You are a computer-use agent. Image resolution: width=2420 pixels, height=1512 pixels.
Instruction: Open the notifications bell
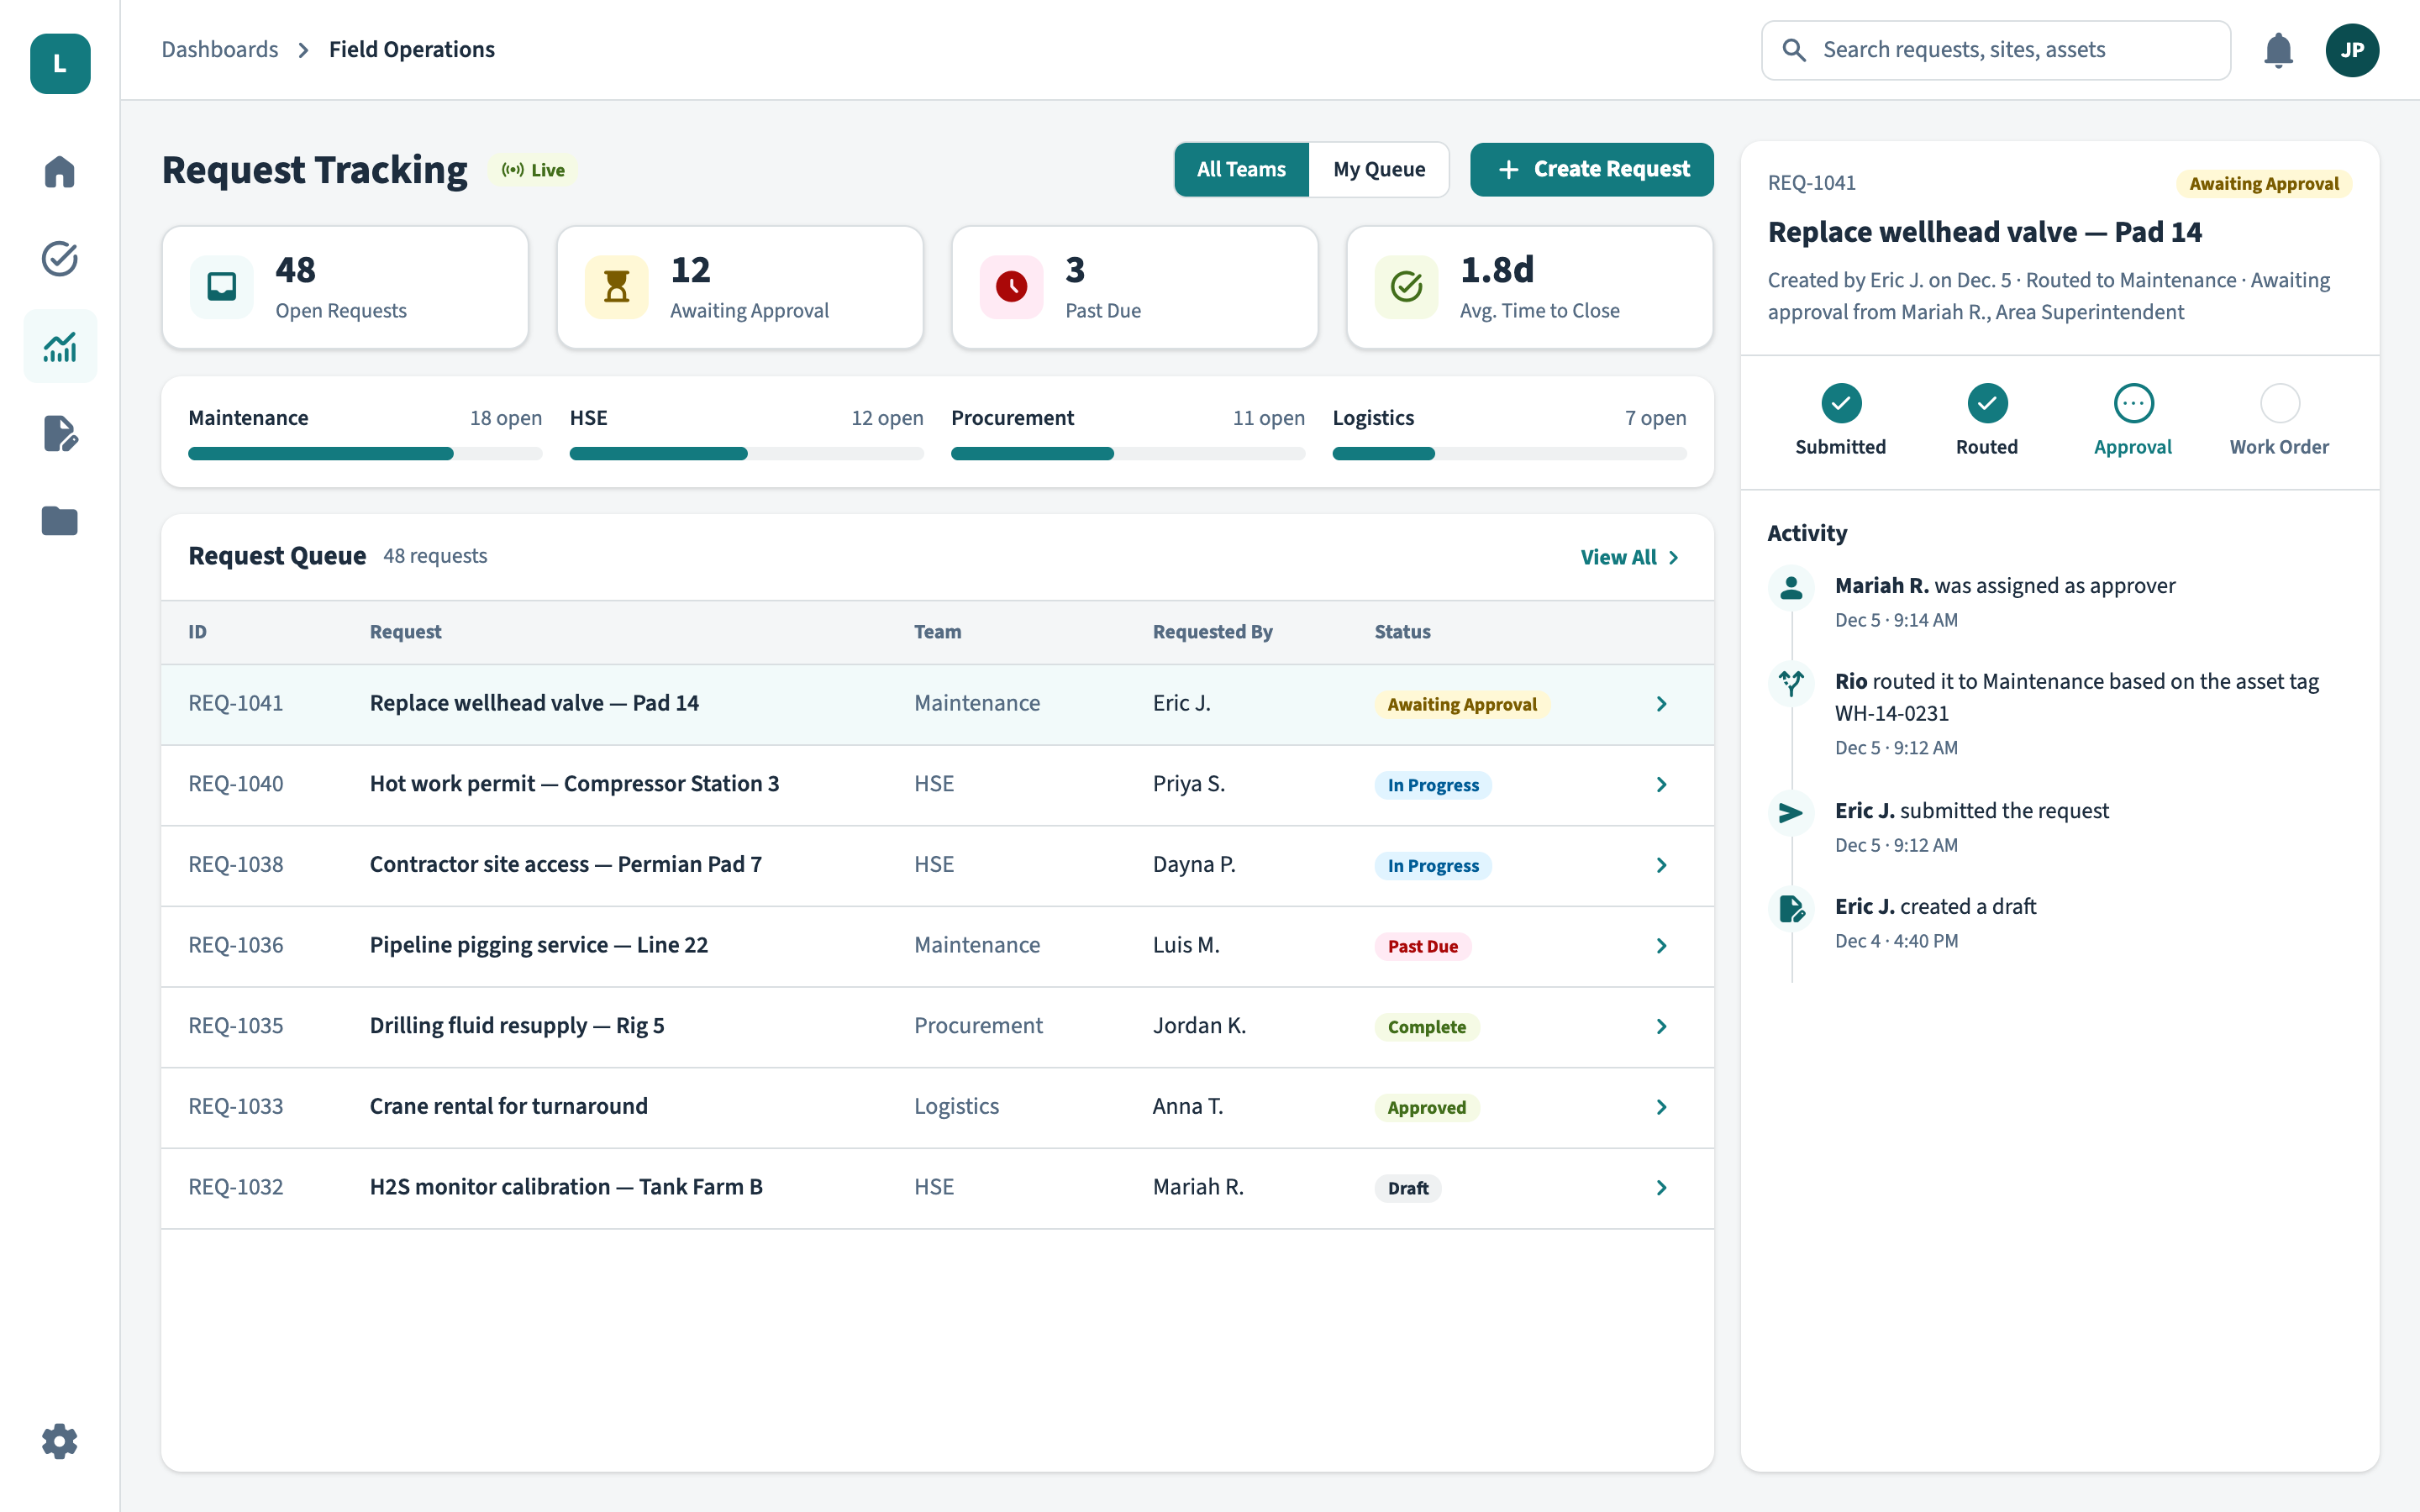click(2278, 50)
